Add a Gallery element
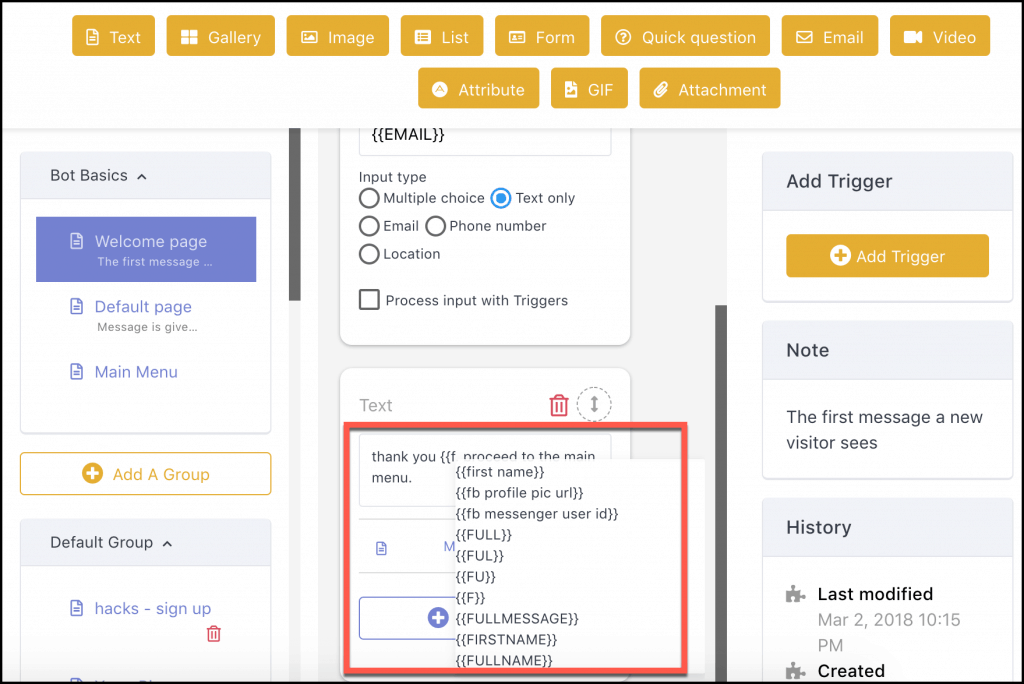The width and height of the screenshot is (1024, 684). (x=220, y=36)
